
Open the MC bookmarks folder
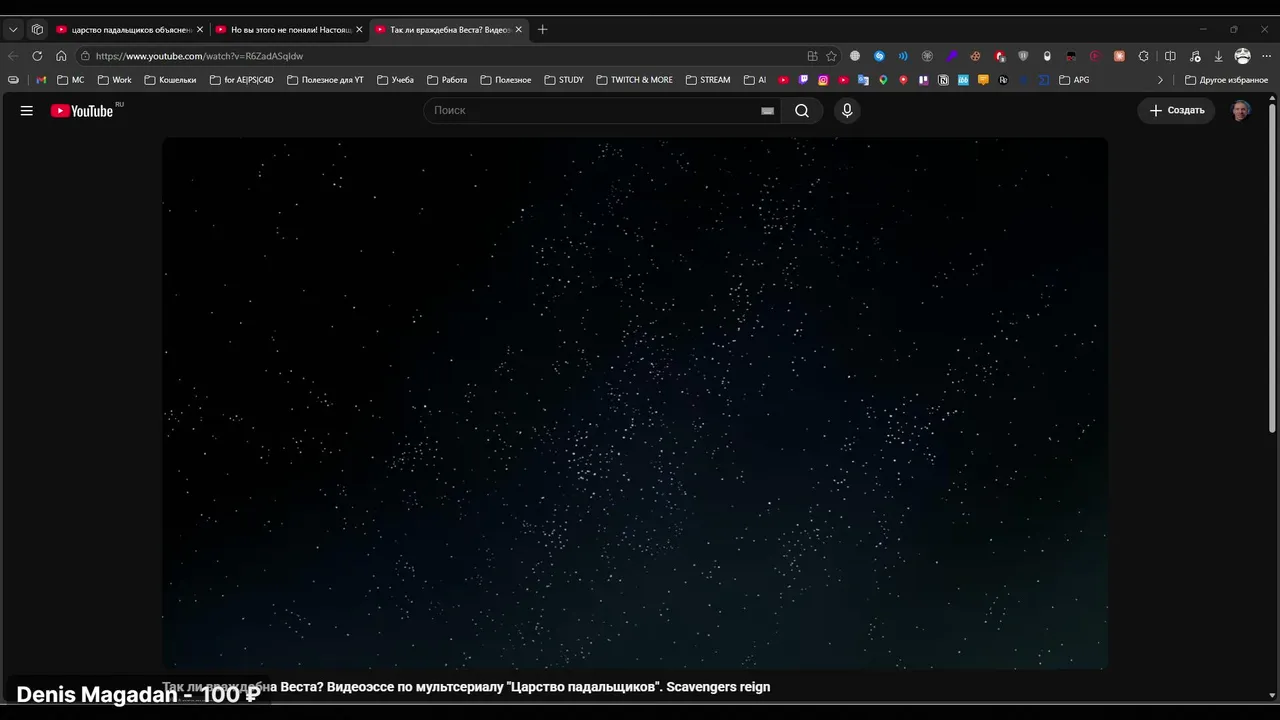tap(71, 80)
